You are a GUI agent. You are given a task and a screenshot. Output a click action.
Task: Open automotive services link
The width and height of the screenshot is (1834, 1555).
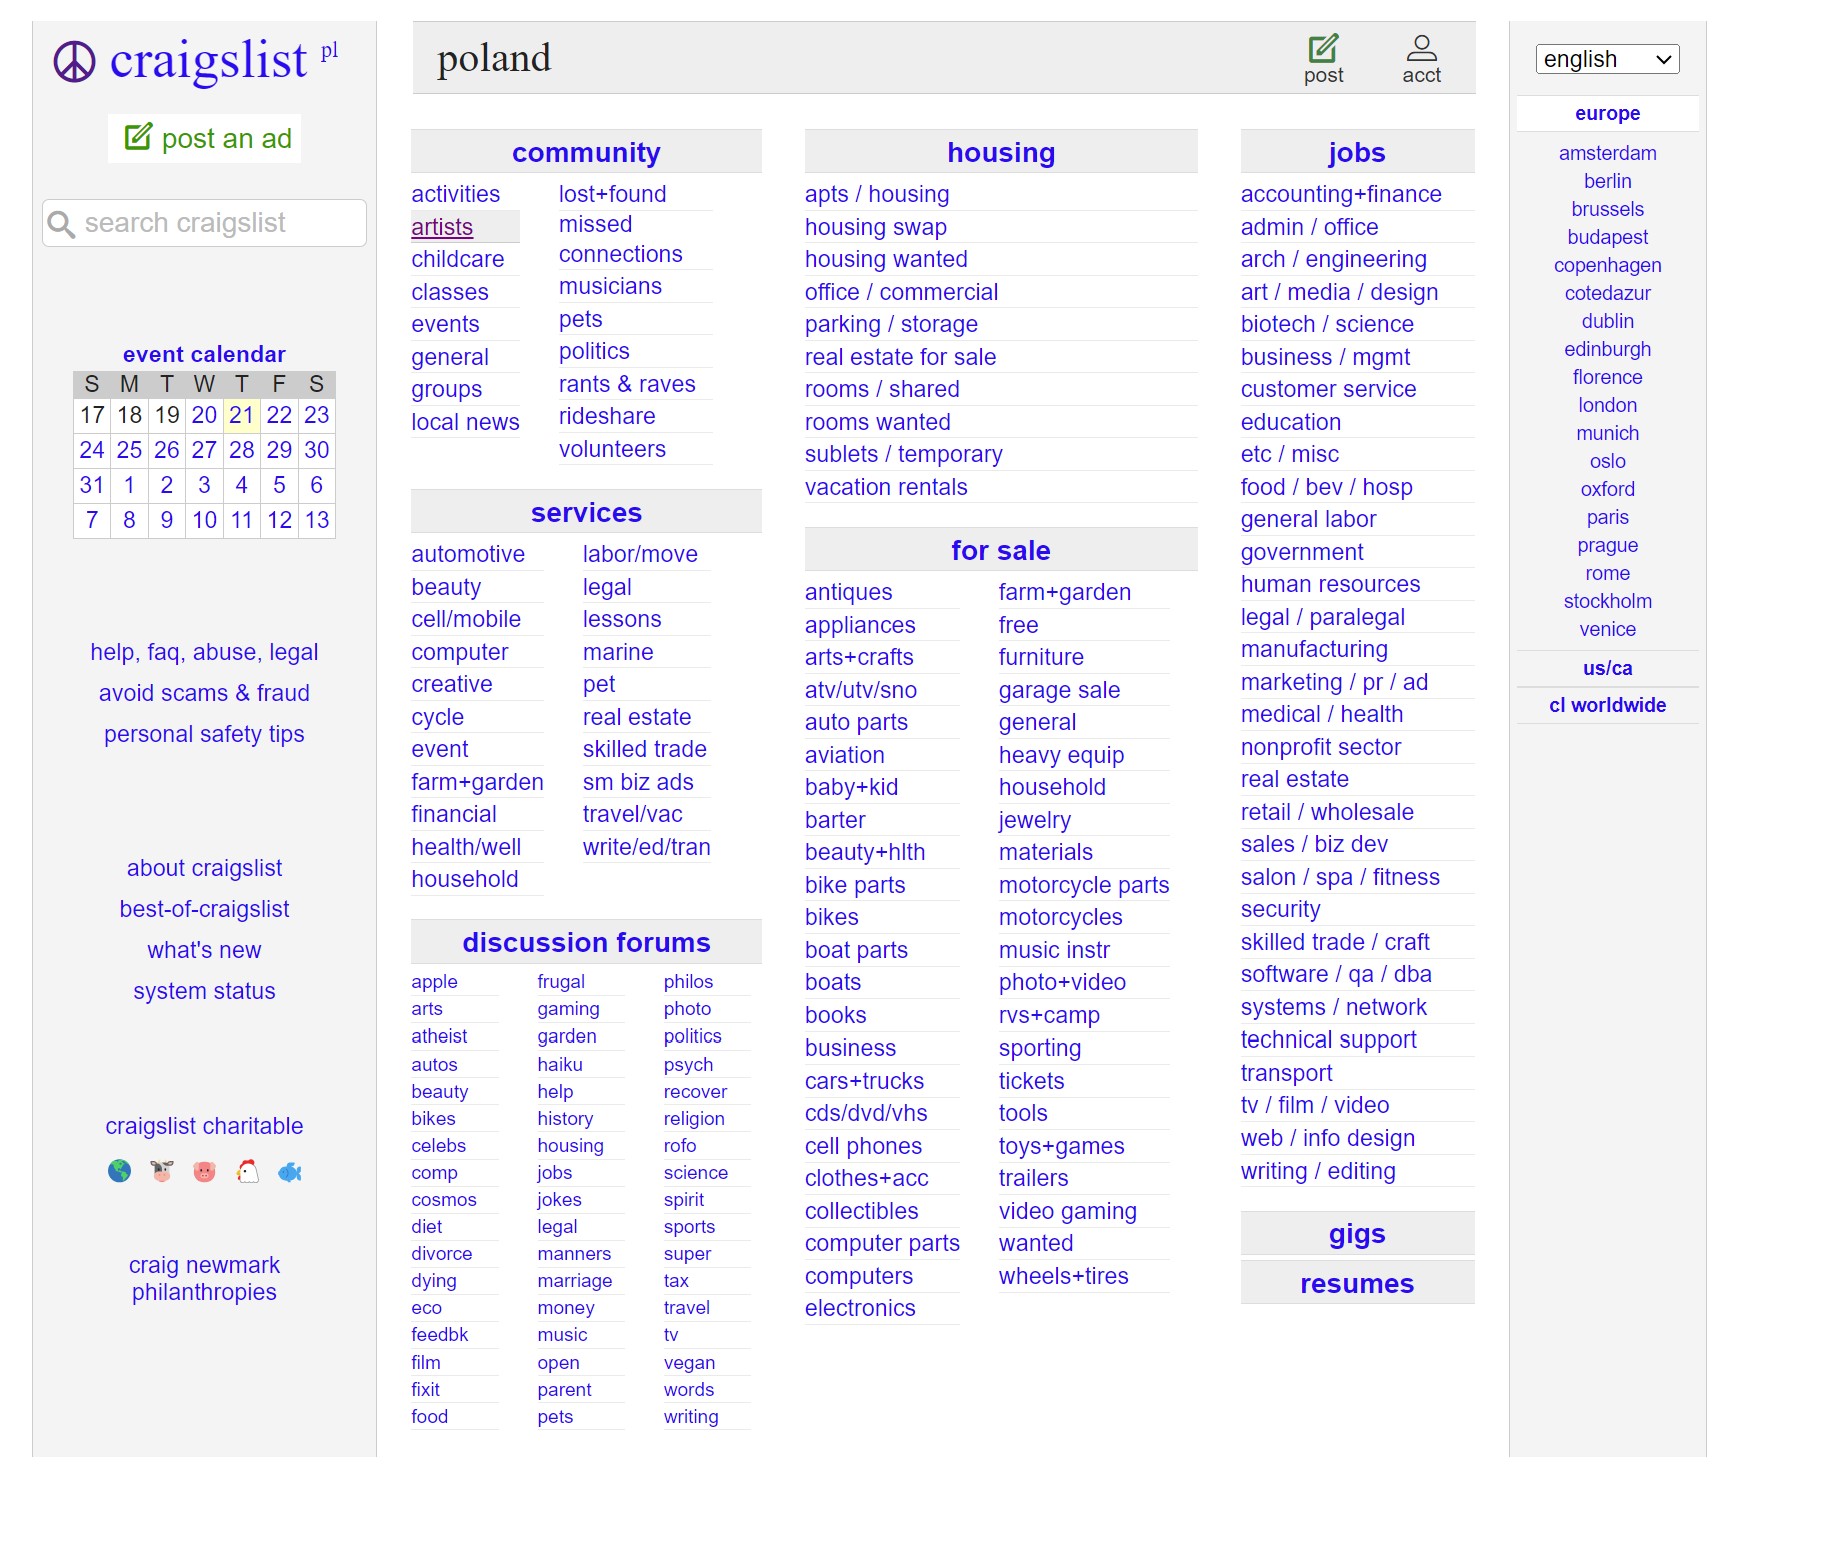tap(468, 554)
